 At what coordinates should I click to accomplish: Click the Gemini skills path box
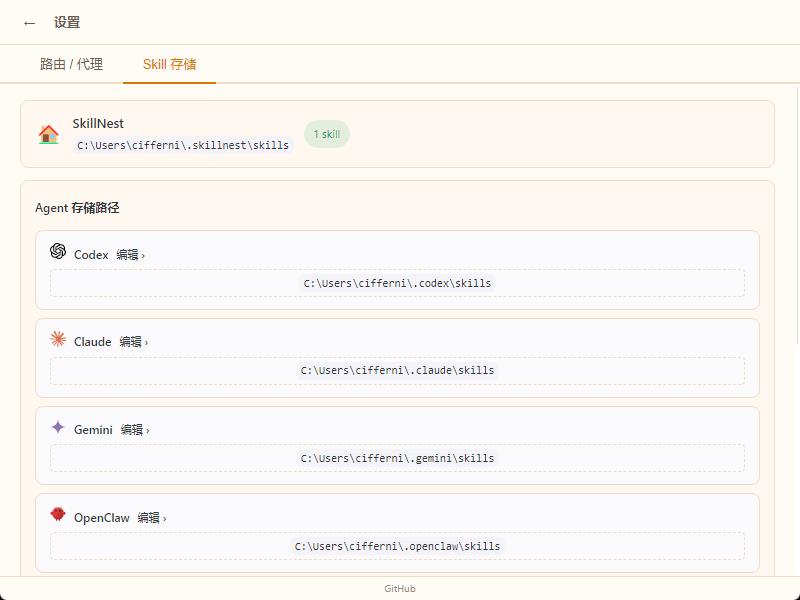coord(397,458)
